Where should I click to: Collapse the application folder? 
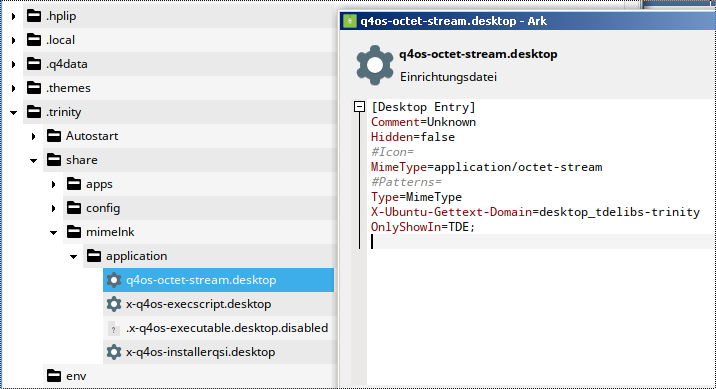tap(74, 257)
